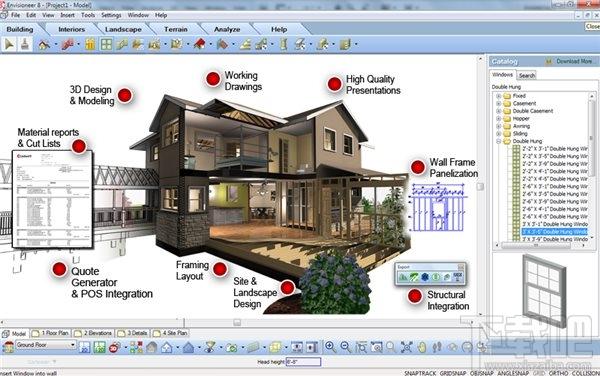
Task: Open the 2 Elevations view tab
Action: [x=93, y=333]
